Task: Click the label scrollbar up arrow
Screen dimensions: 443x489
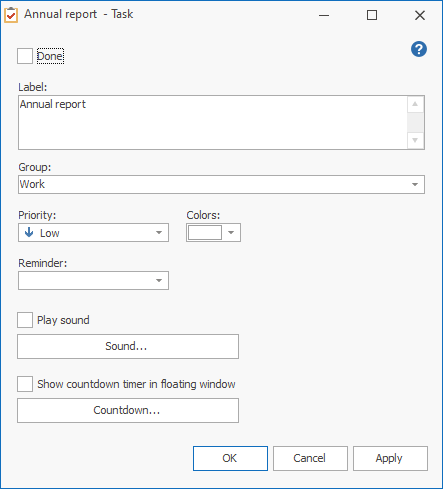Action: (415, 104)
